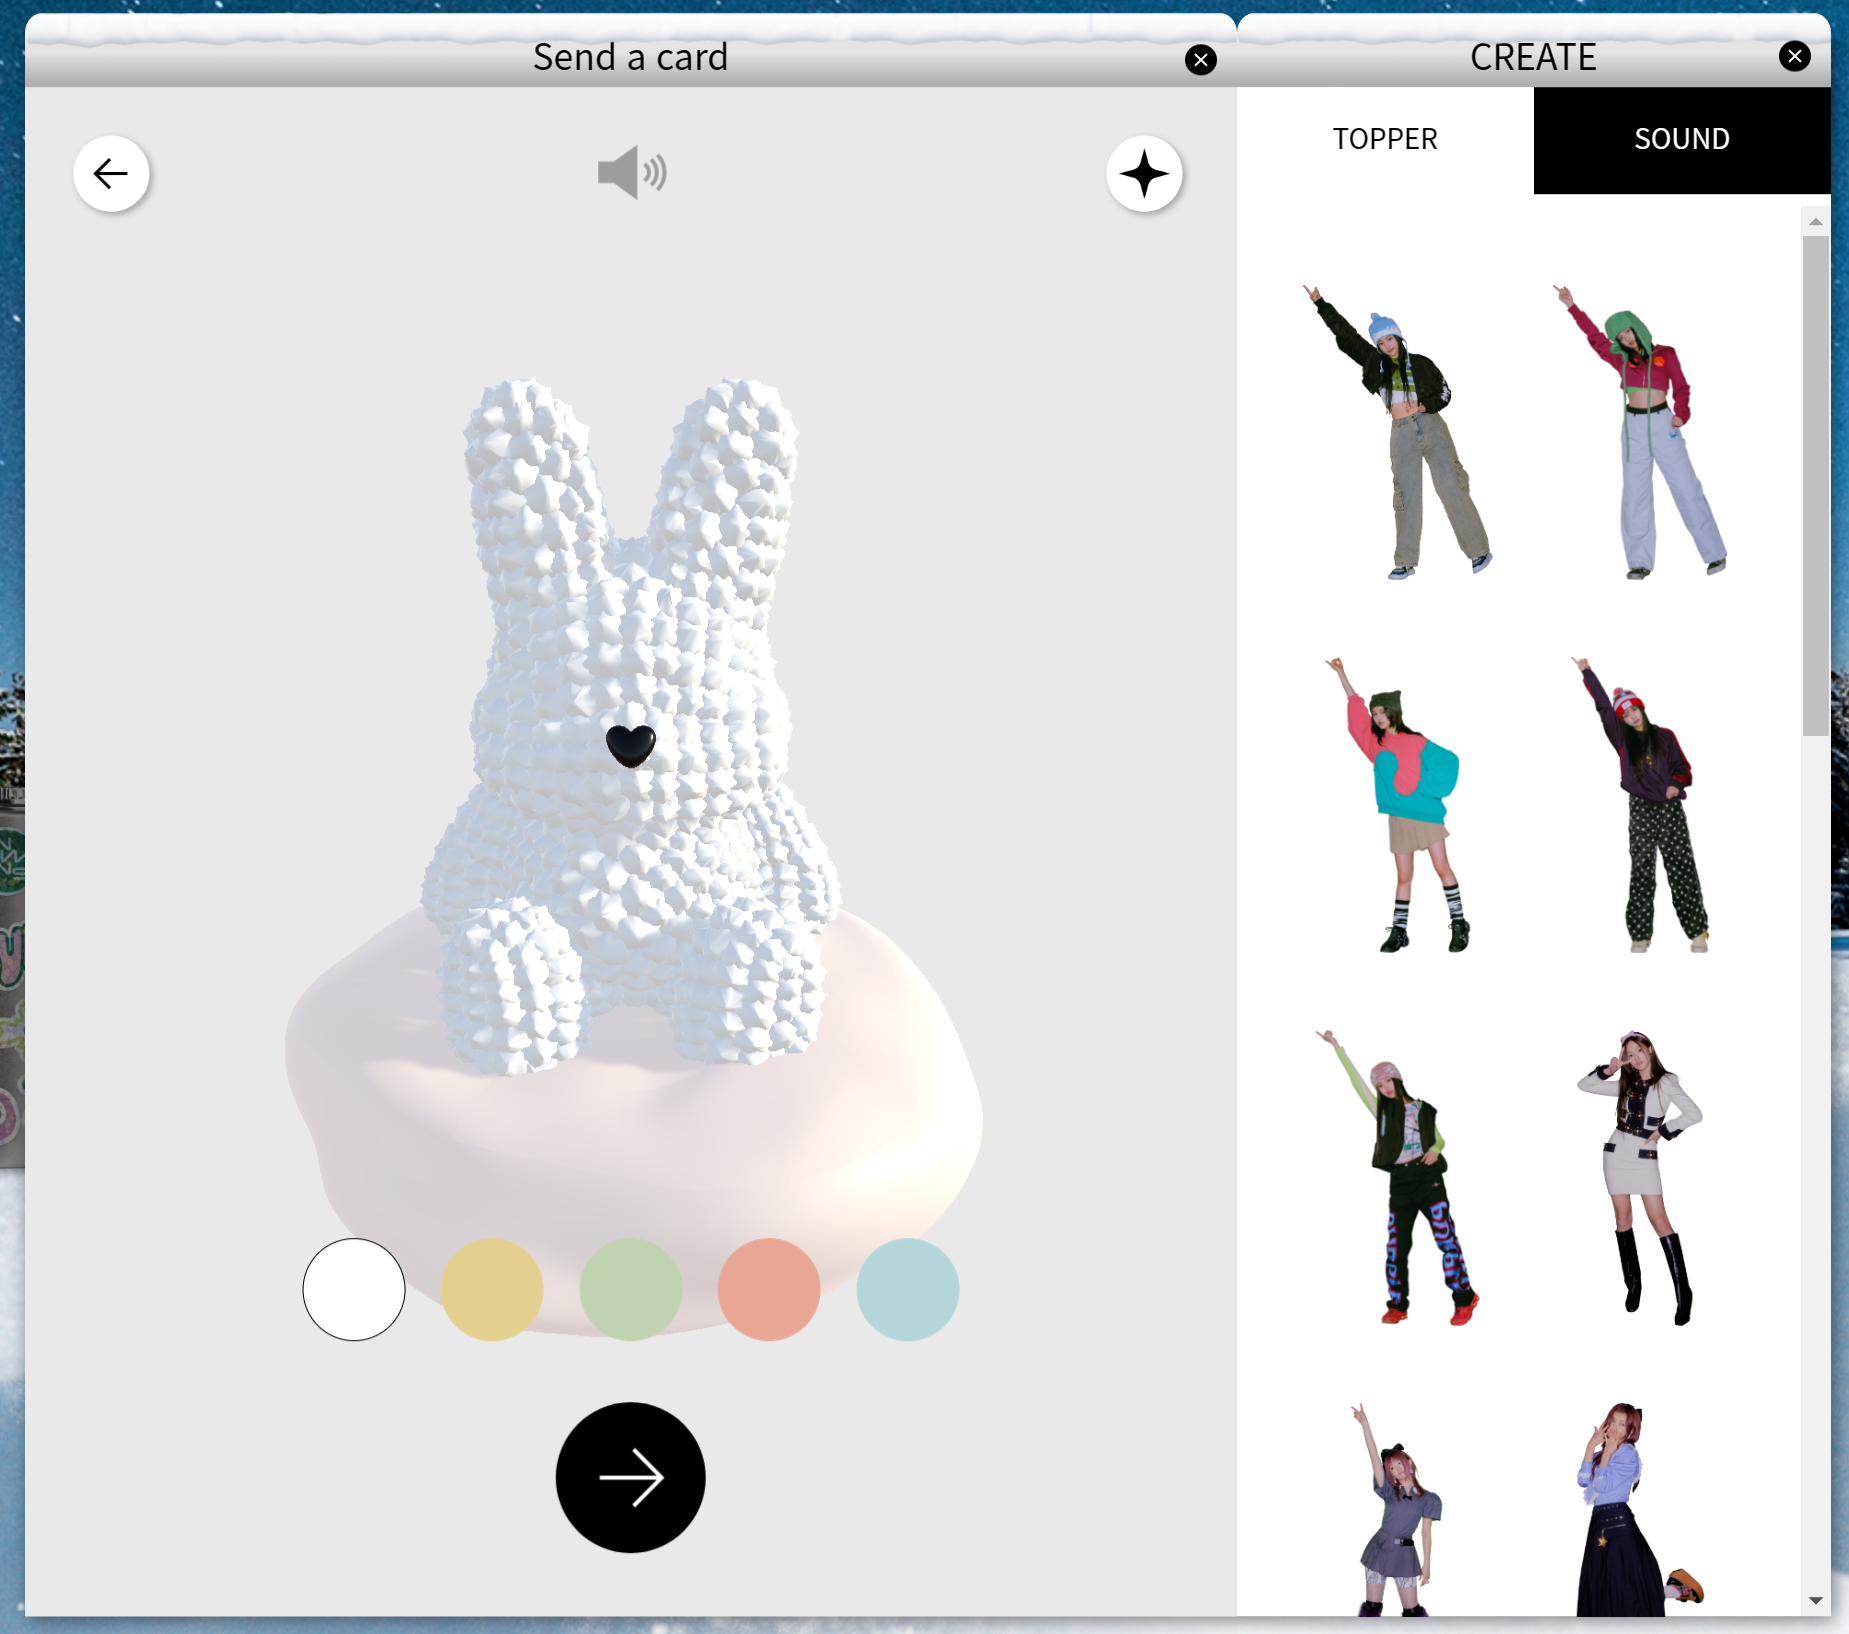Choose the yellow color swatch
The height and width of the screenshot is (1634, 1849).
coord(492,1290)
